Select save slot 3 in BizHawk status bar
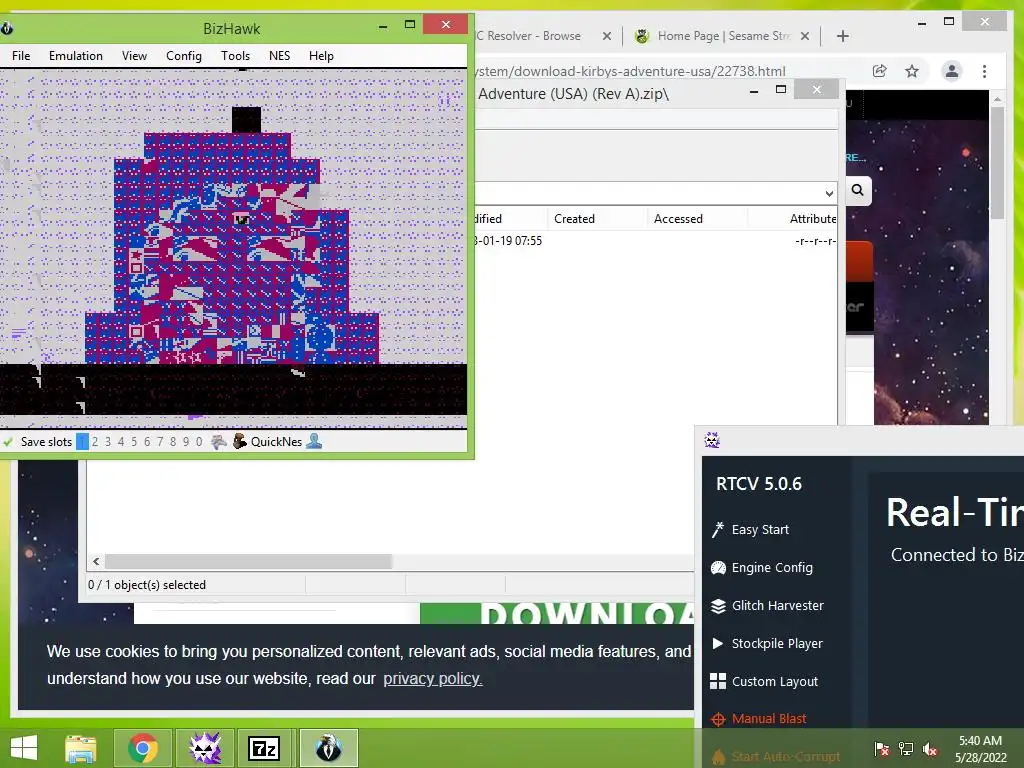Screen dimensions: 1024x768 108,441
